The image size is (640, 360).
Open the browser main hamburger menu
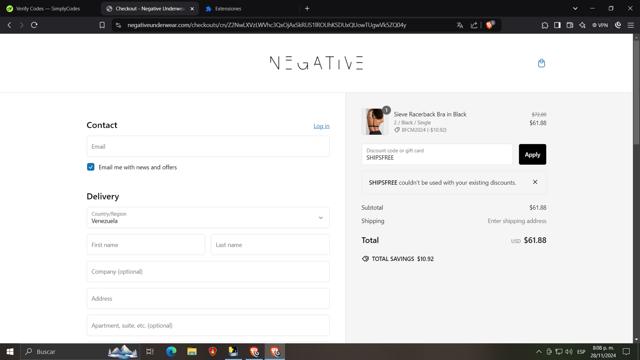631,25
